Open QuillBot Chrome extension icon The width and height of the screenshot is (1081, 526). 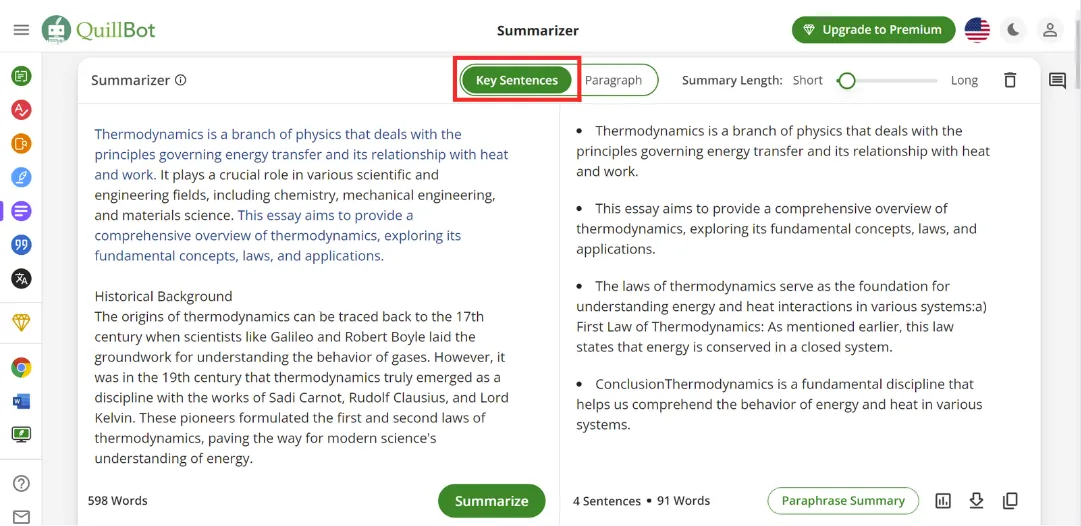21,368
